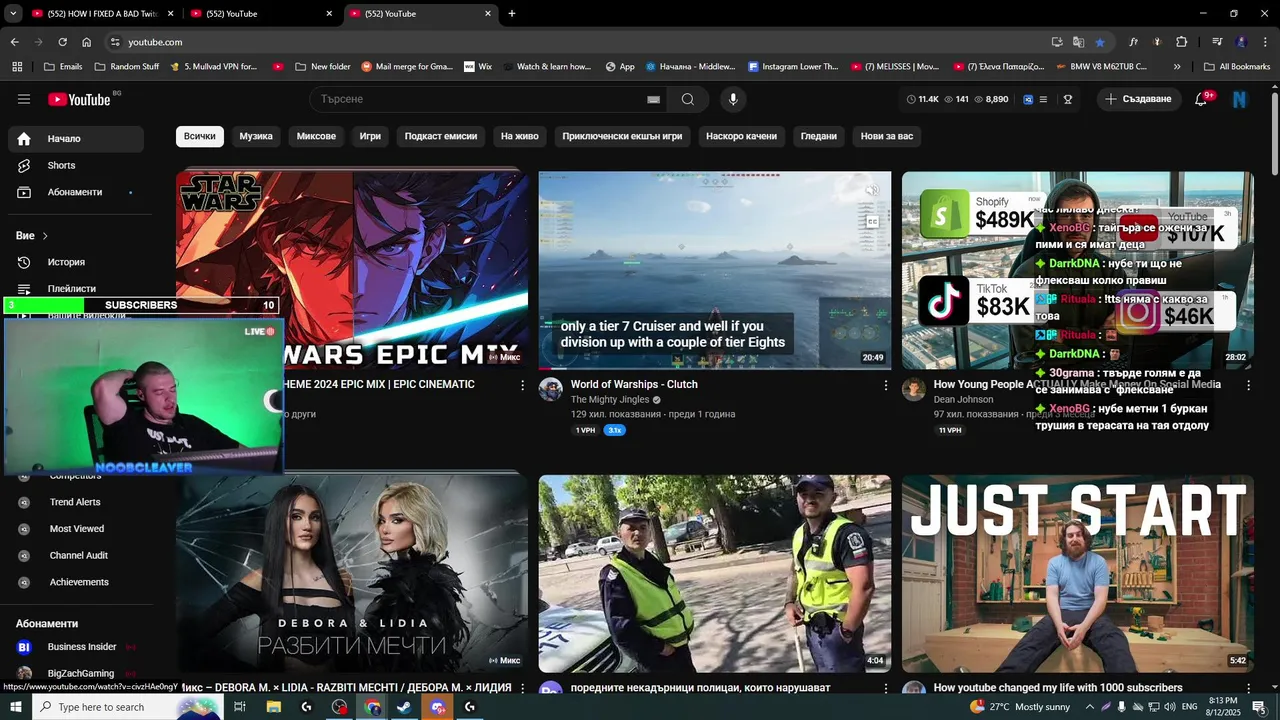Go to Chrome home page icon

[86, 42]
